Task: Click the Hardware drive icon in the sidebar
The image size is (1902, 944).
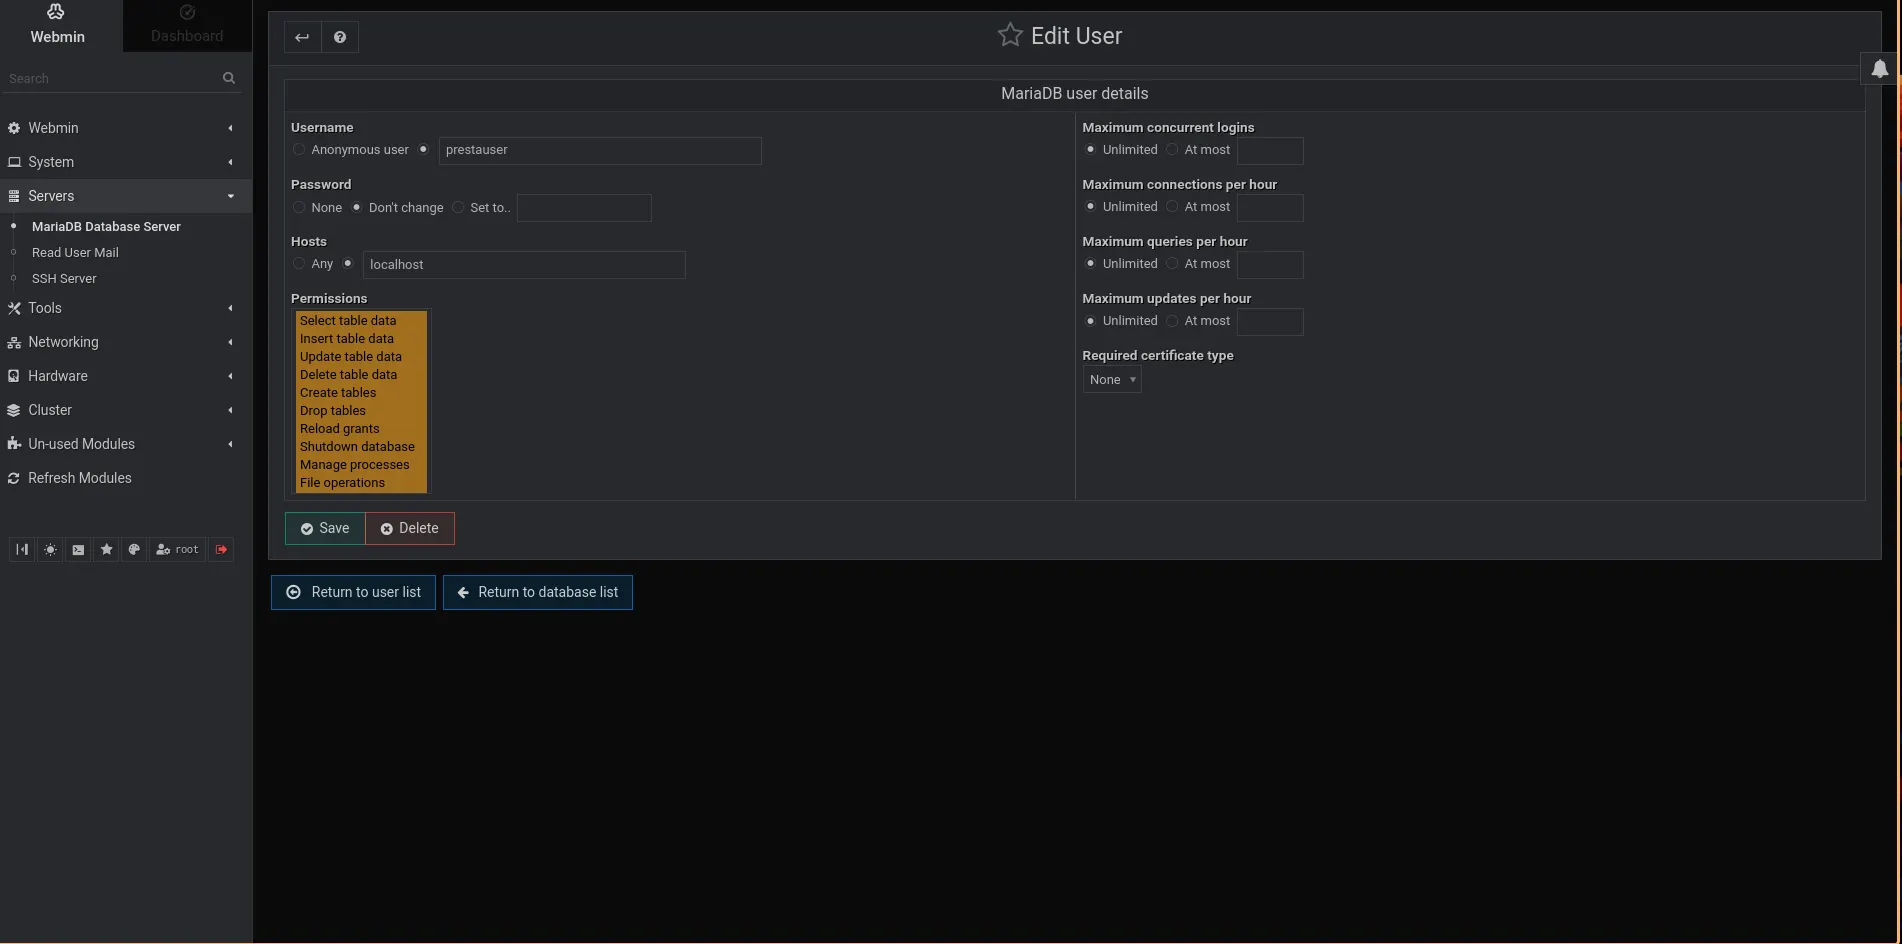Action: pos(14,377)
